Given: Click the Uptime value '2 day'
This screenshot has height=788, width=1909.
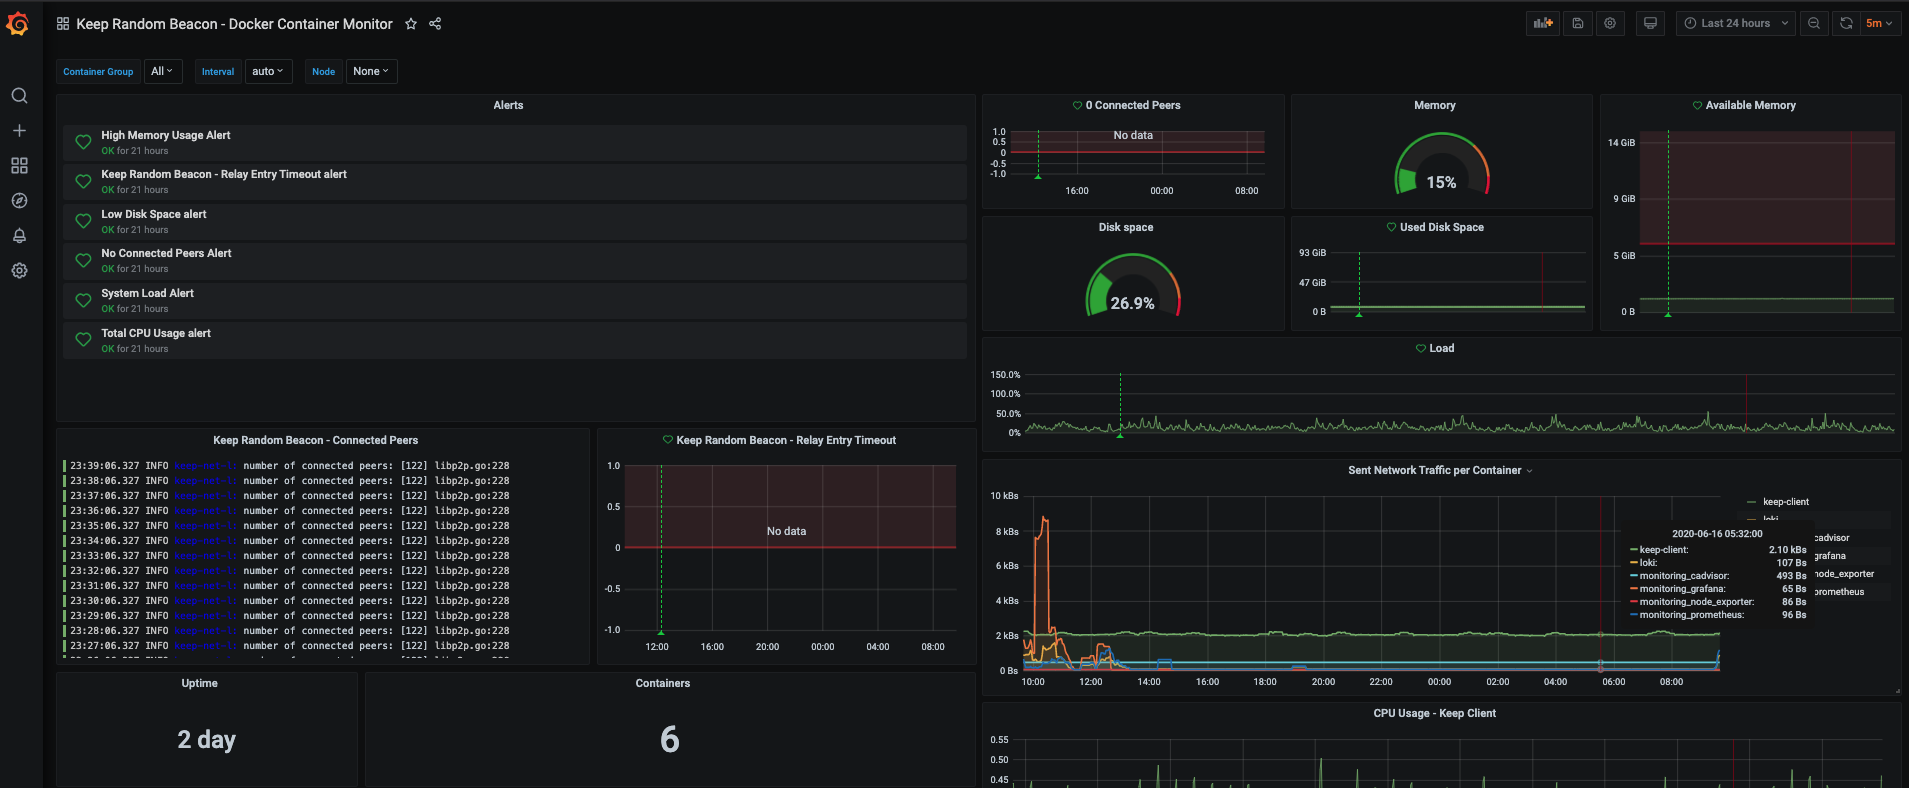Looking at the screenshot, I should click(x=207, y=739).
